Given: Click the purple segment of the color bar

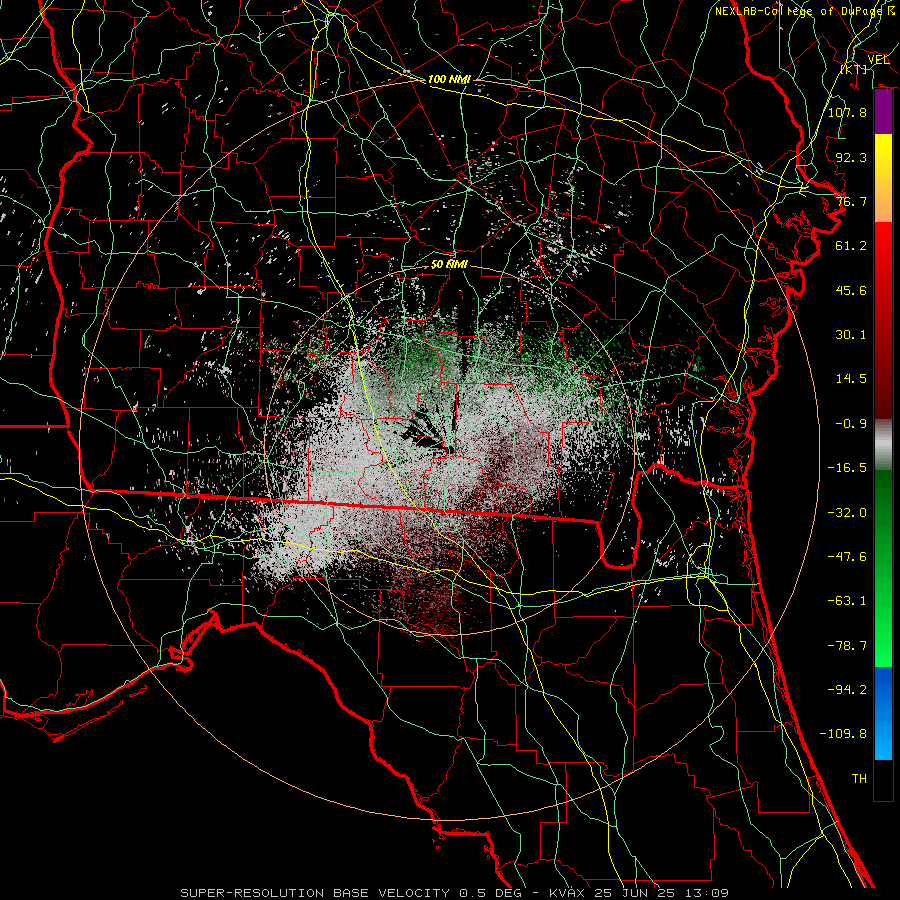Looking at the screenshot, I should click(x=883, y=112).
